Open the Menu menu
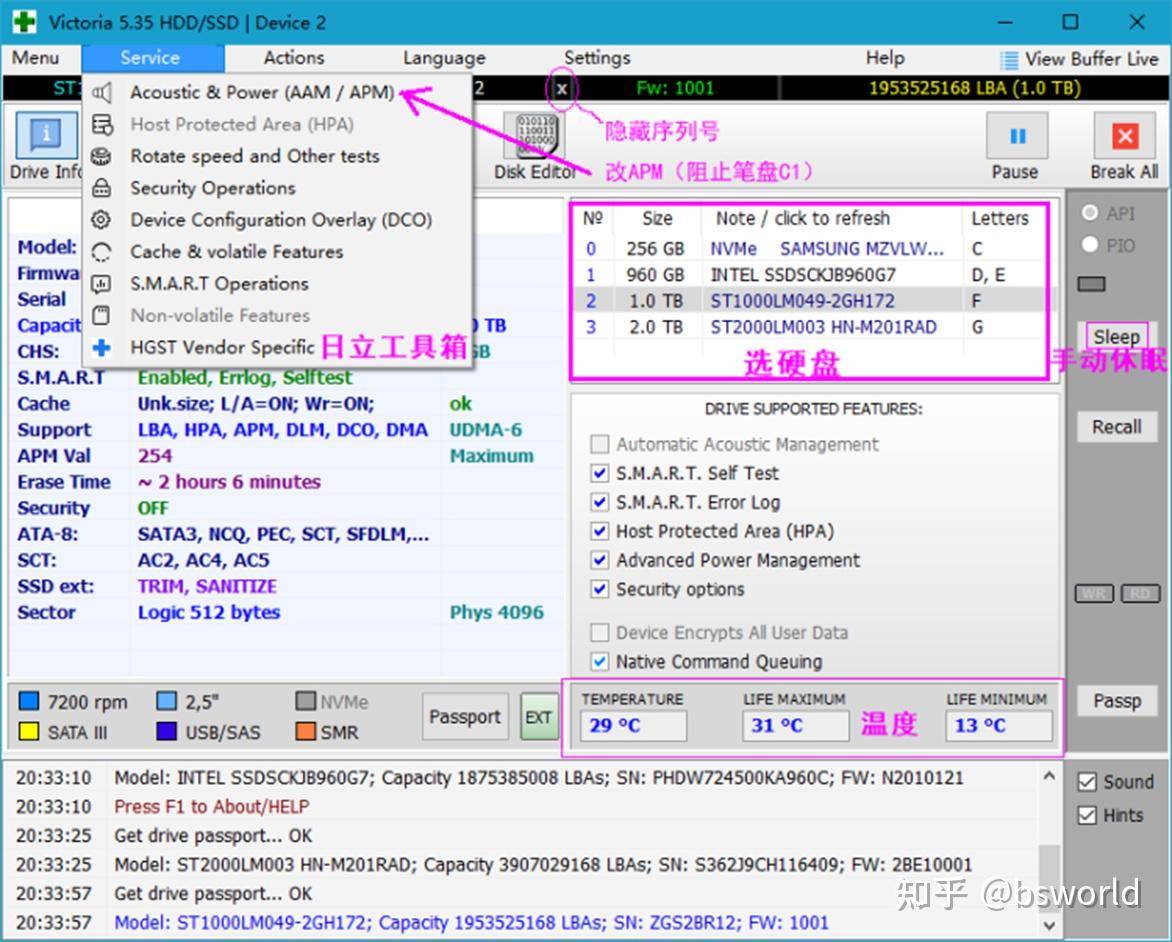1172x942 pixels. (35, 58)
